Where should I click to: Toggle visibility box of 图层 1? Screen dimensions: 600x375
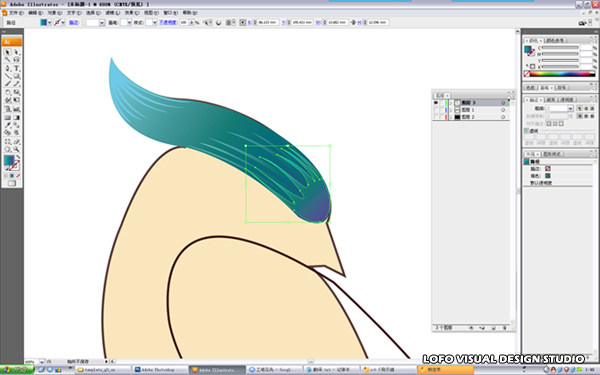(x=436, y=110)
